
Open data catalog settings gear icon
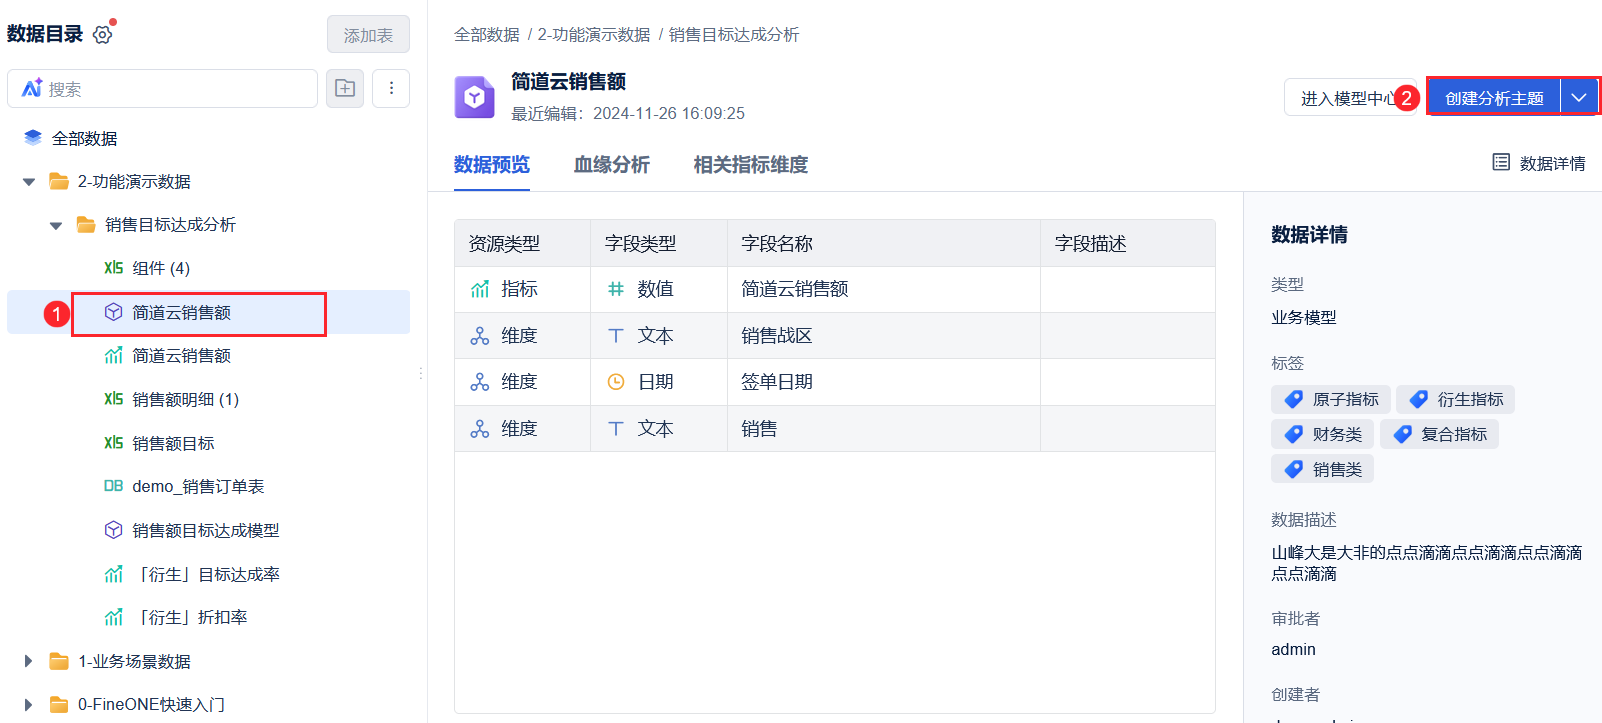click(x=102, y=35)
